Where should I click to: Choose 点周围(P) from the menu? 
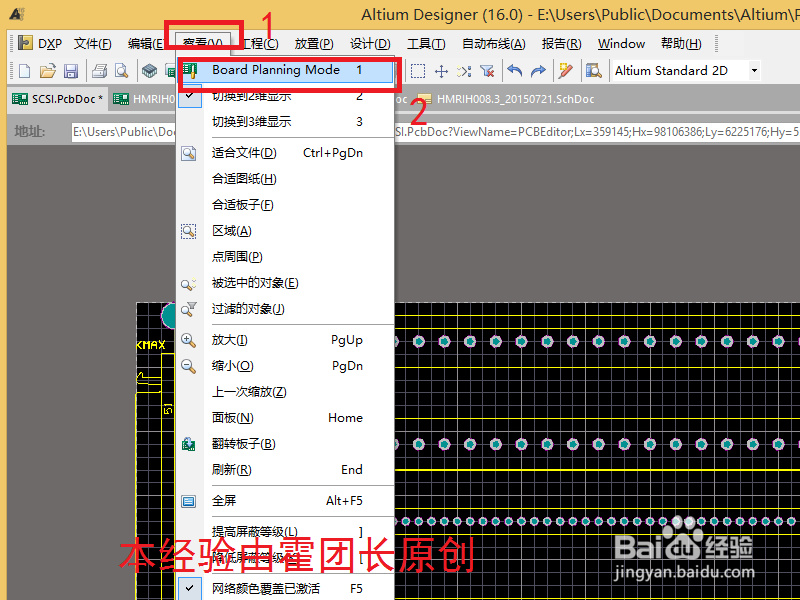[x=286, y=257]
